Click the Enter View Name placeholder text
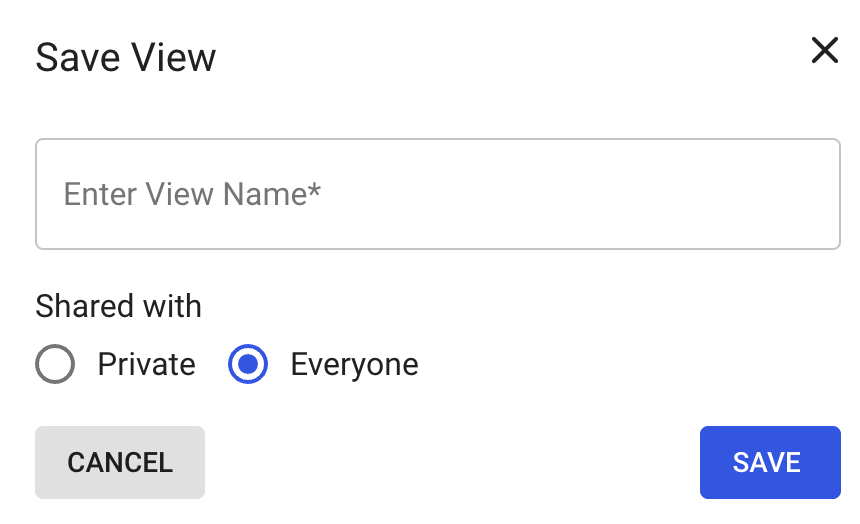860x524 pixels. point(192,194)
